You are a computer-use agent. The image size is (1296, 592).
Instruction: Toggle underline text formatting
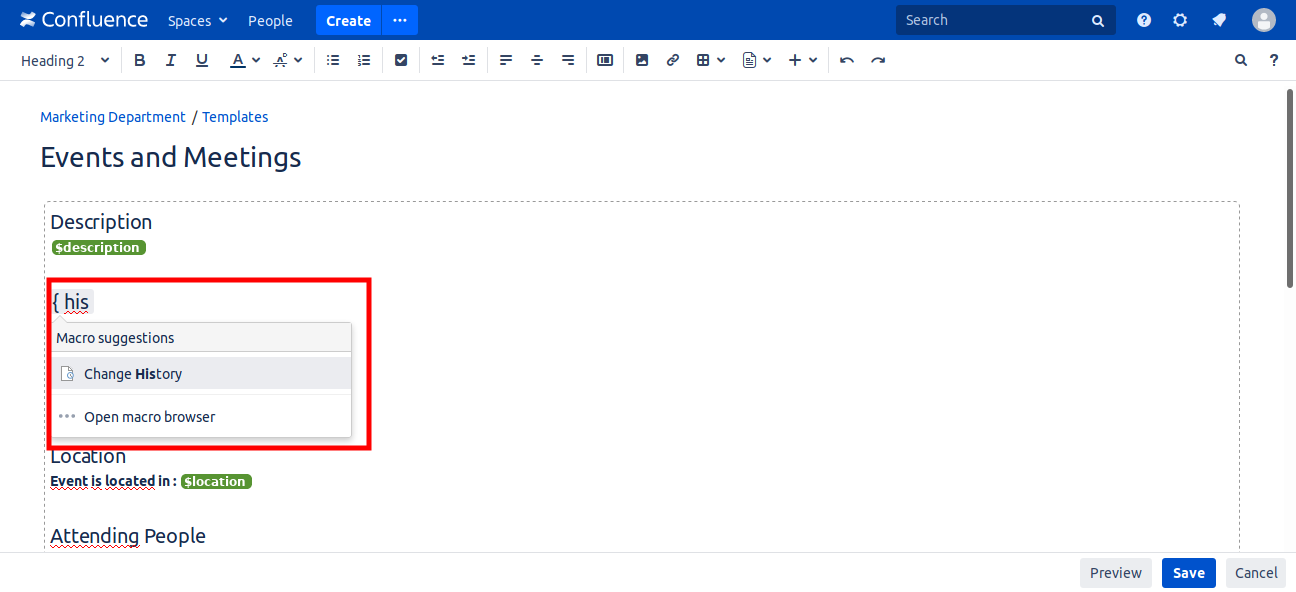coord(202,60)
